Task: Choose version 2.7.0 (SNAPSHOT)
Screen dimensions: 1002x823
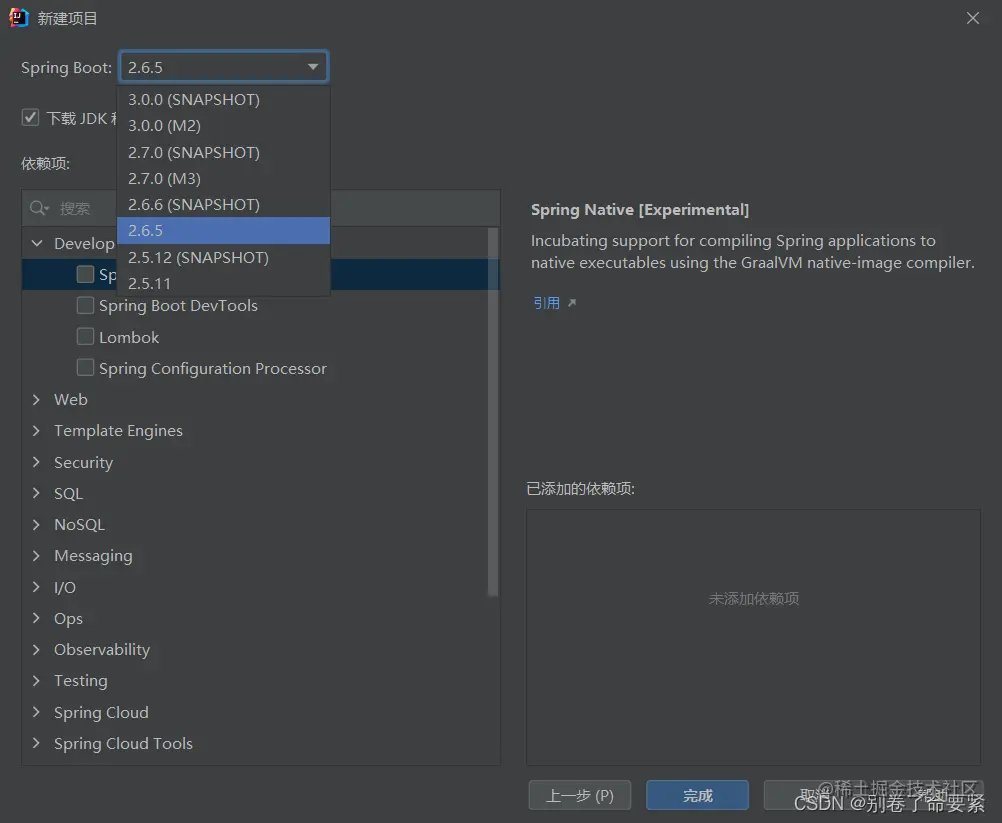Action: pos(224,153)
